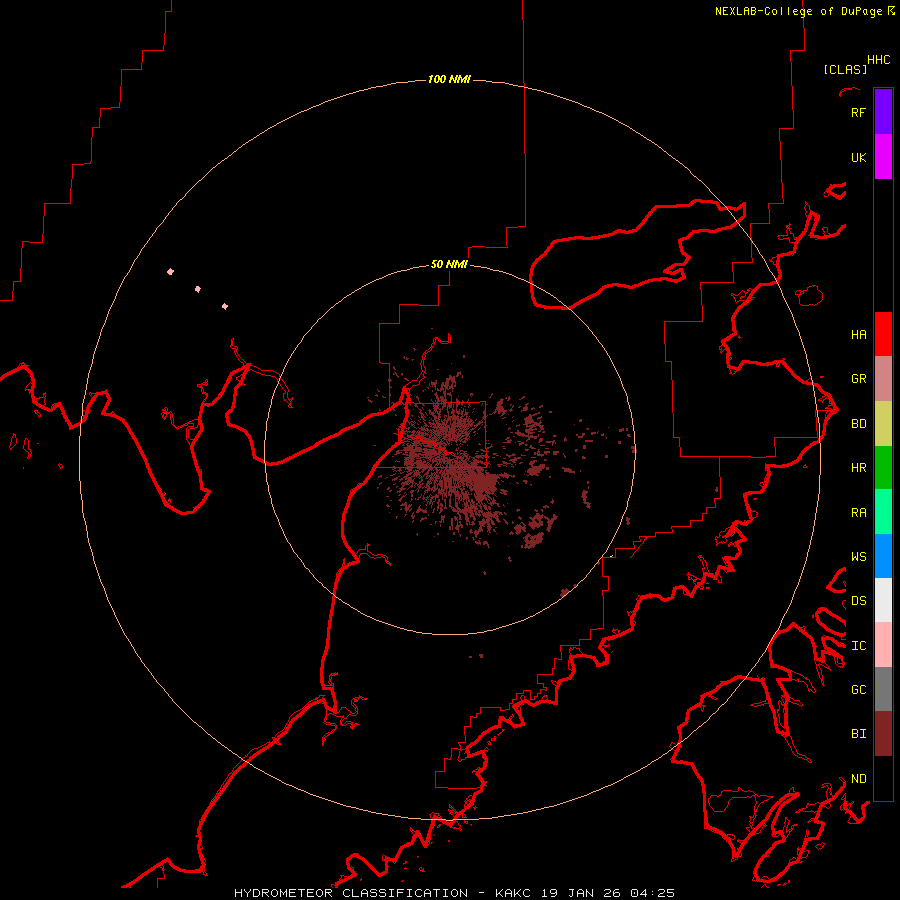Viewport: 900px width, 900px height.
Task: Click the HA red legend swatch
Action: click(883, 334)
